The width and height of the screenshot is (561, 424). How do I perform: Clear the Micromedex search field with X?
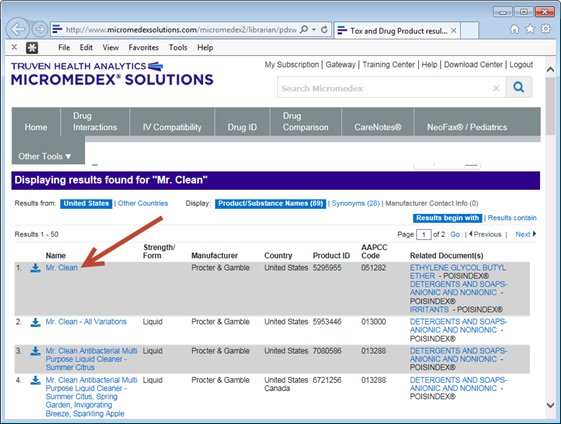[496, 88]
